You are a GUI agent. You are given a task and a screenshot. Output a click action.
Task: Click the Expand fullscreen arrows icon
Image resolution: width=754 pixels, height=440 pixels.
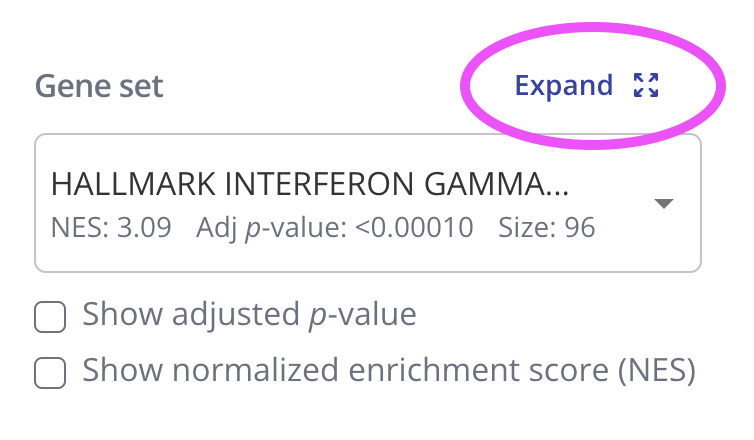click(x=647, y=86)
